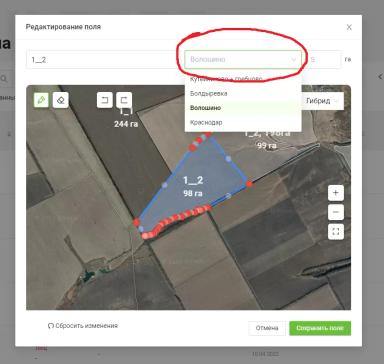The width and height of the screenshot is (384, 364).
Task: Click the area input before га
Action: coord(324,59)
